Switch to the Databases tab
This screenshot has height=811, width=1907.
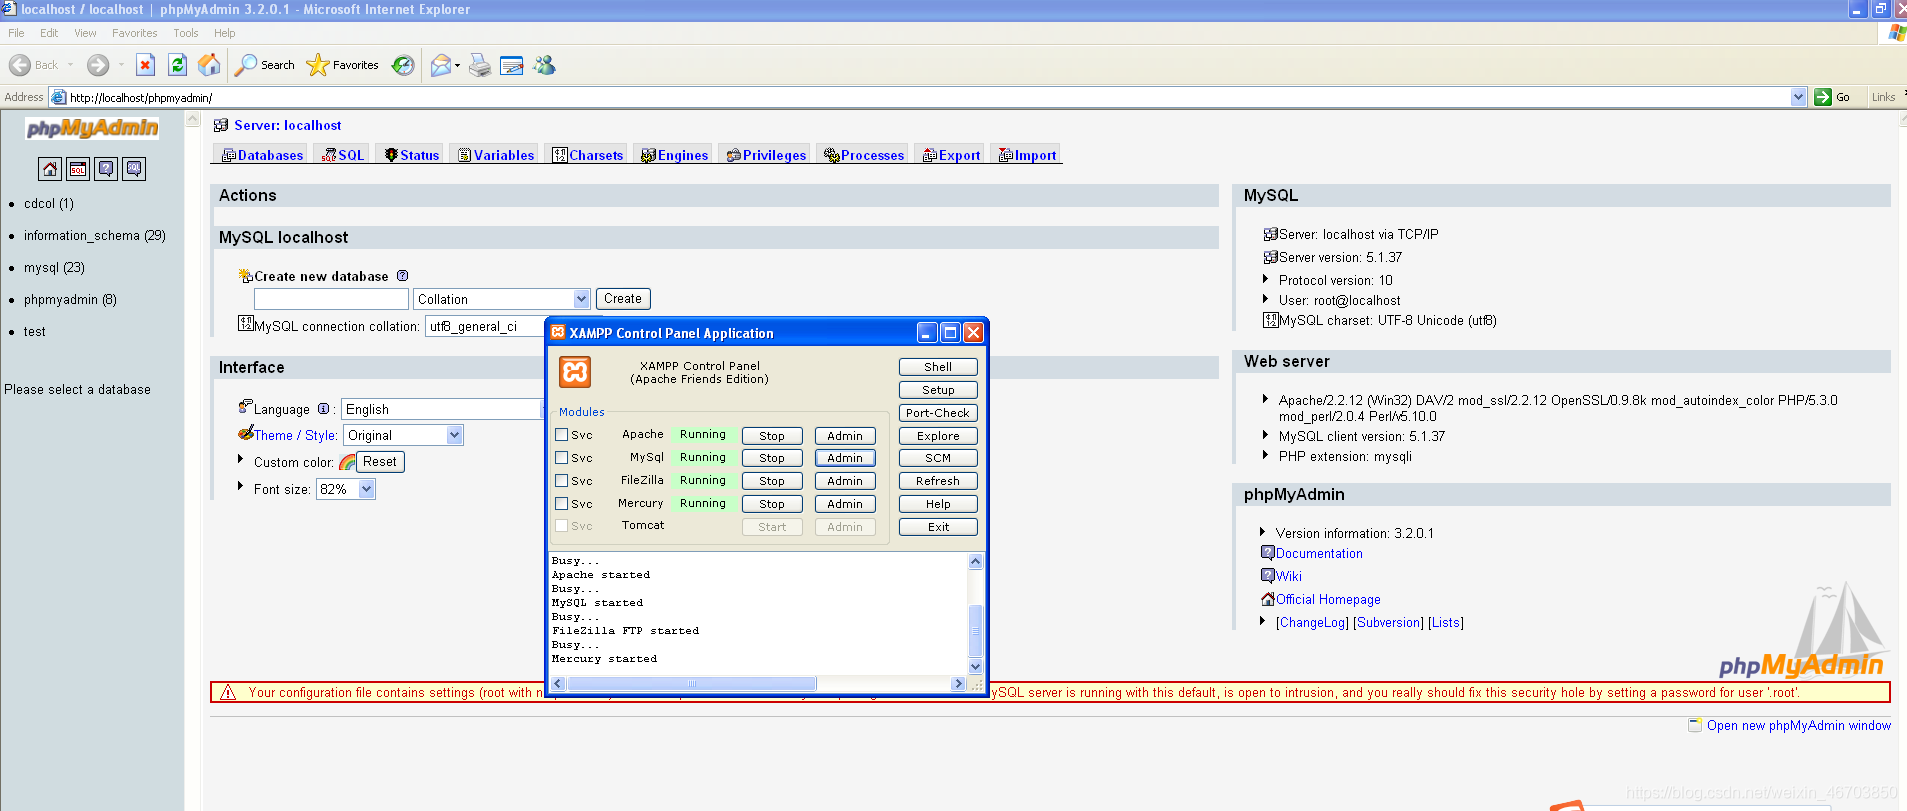coord(263,155)
